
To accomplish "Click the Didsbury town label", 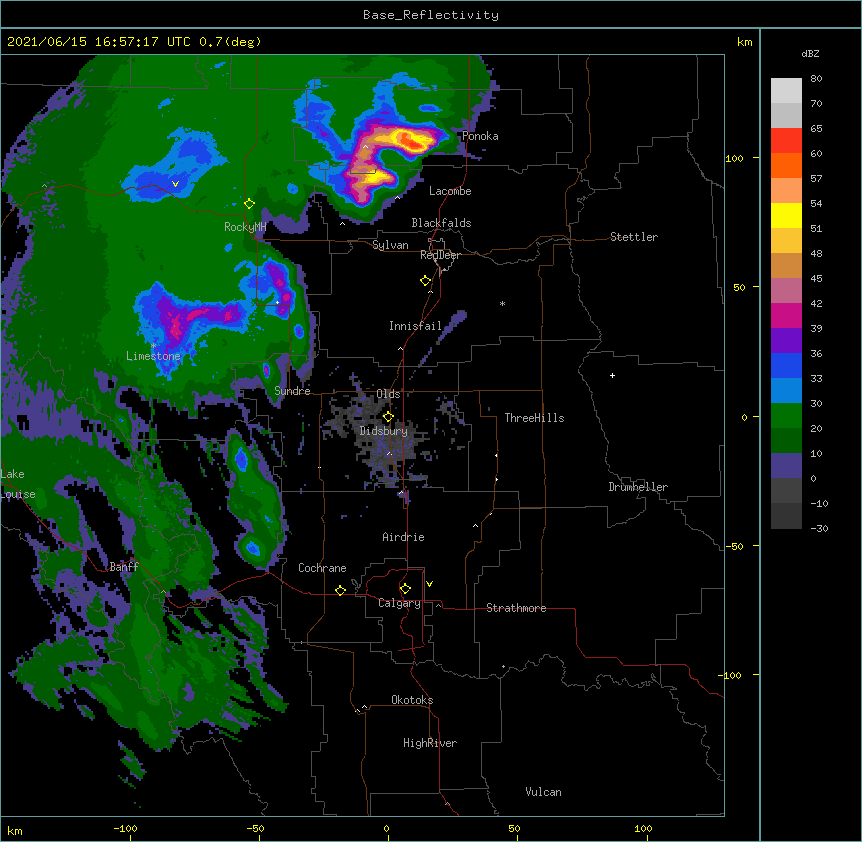I will [x=384, y=431].
